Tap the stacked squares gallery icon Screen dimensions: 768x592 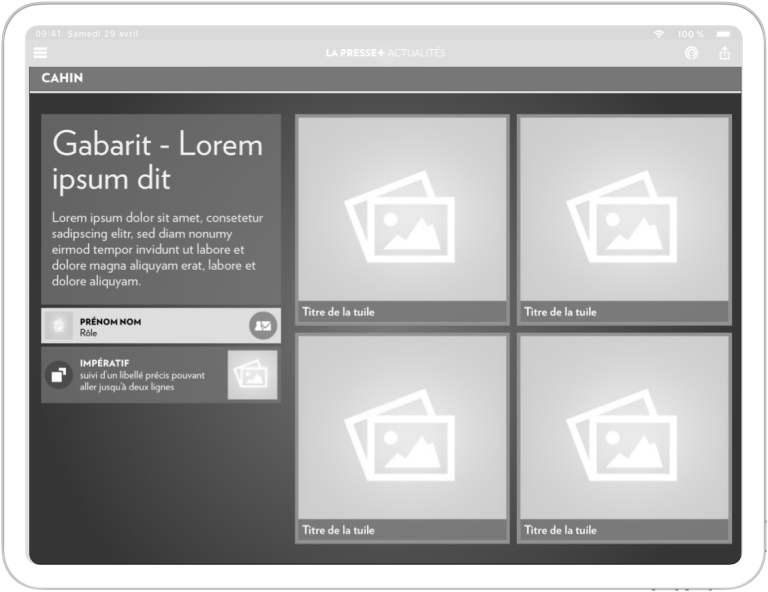[x=58, y=375]
